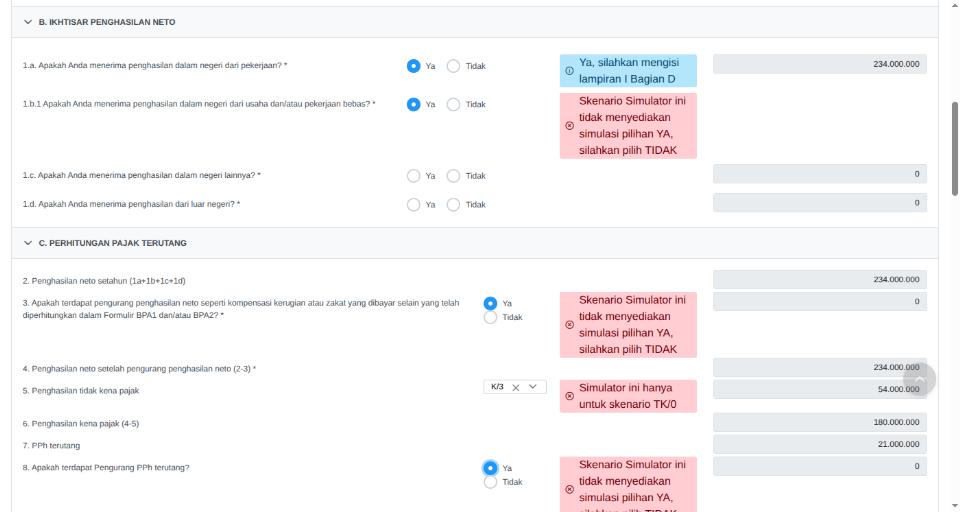960x512 pixels.
Task: Select Ya for question 8 Pengurang PPh terutang
Action: tap(490, 468)
